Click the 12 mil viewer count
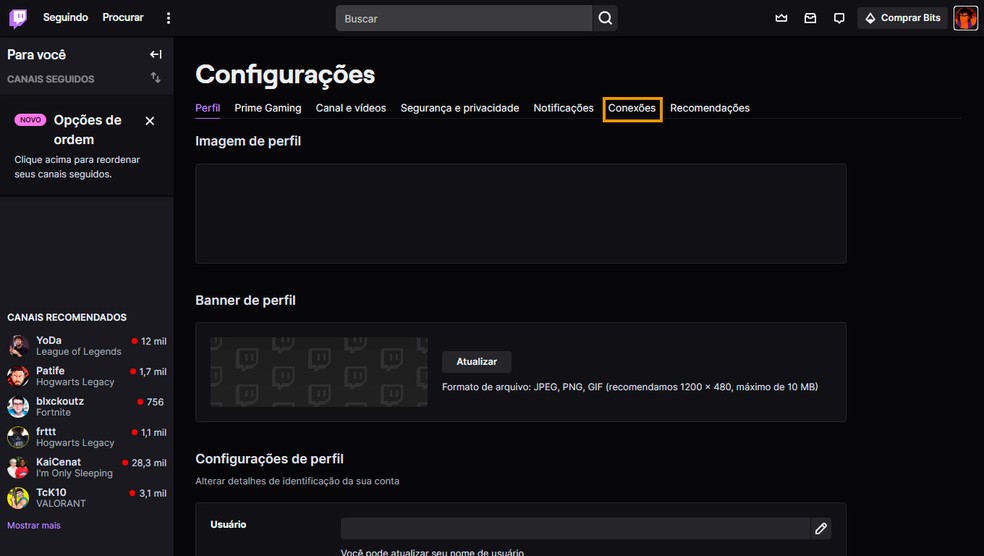Screen dimensions: 984x556 point(154,341)
